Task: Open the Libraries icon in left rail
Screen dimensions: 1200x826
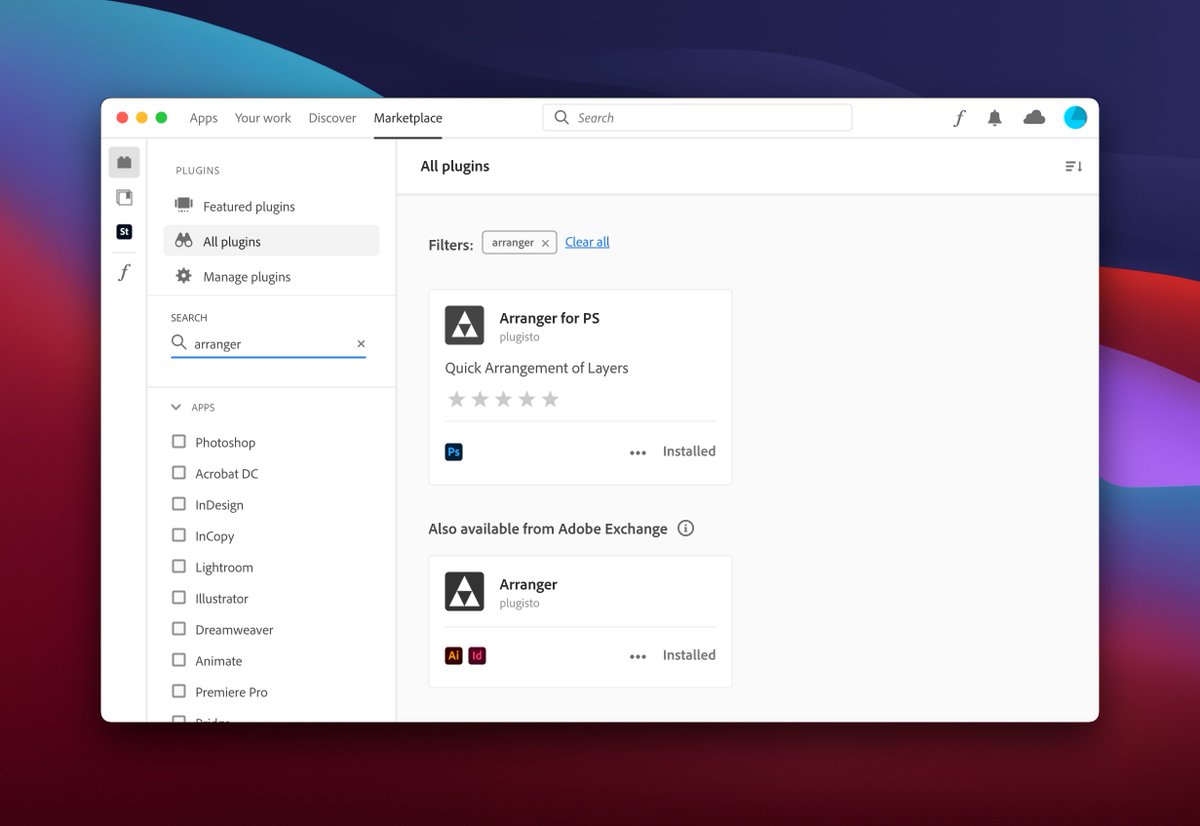Action: pos(124,197)
